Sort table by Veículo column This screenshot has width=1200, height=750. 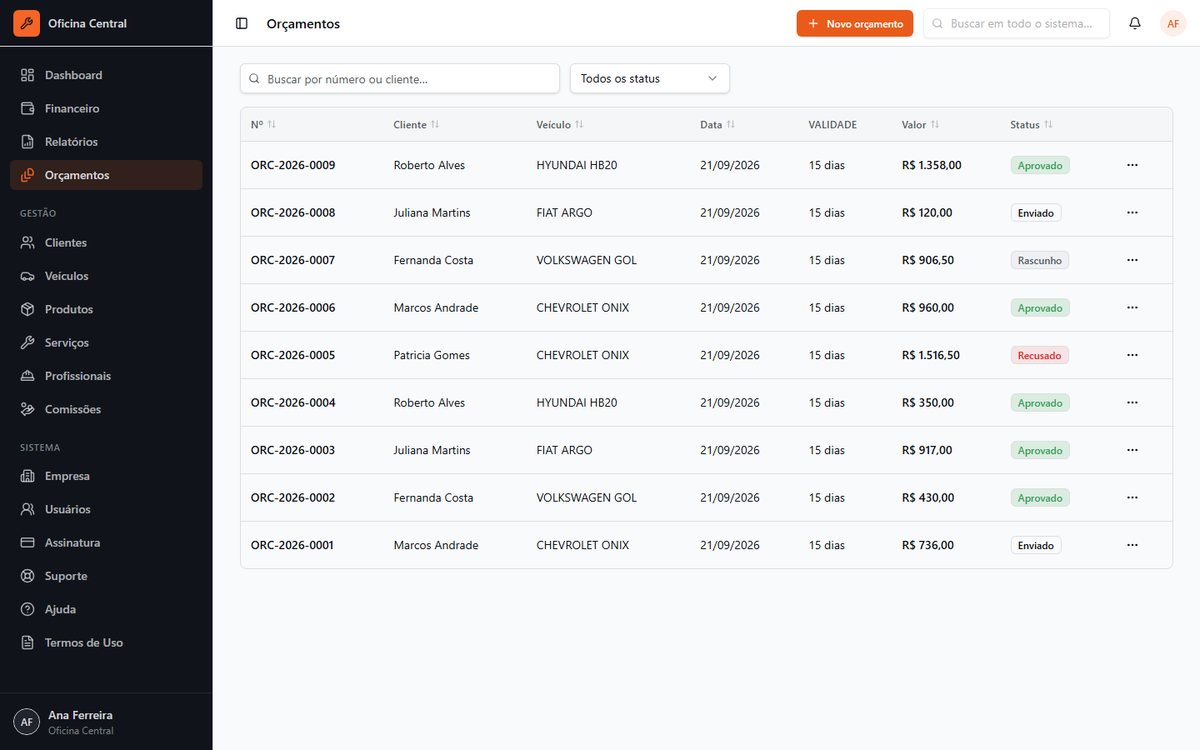[x=560, y=125]
